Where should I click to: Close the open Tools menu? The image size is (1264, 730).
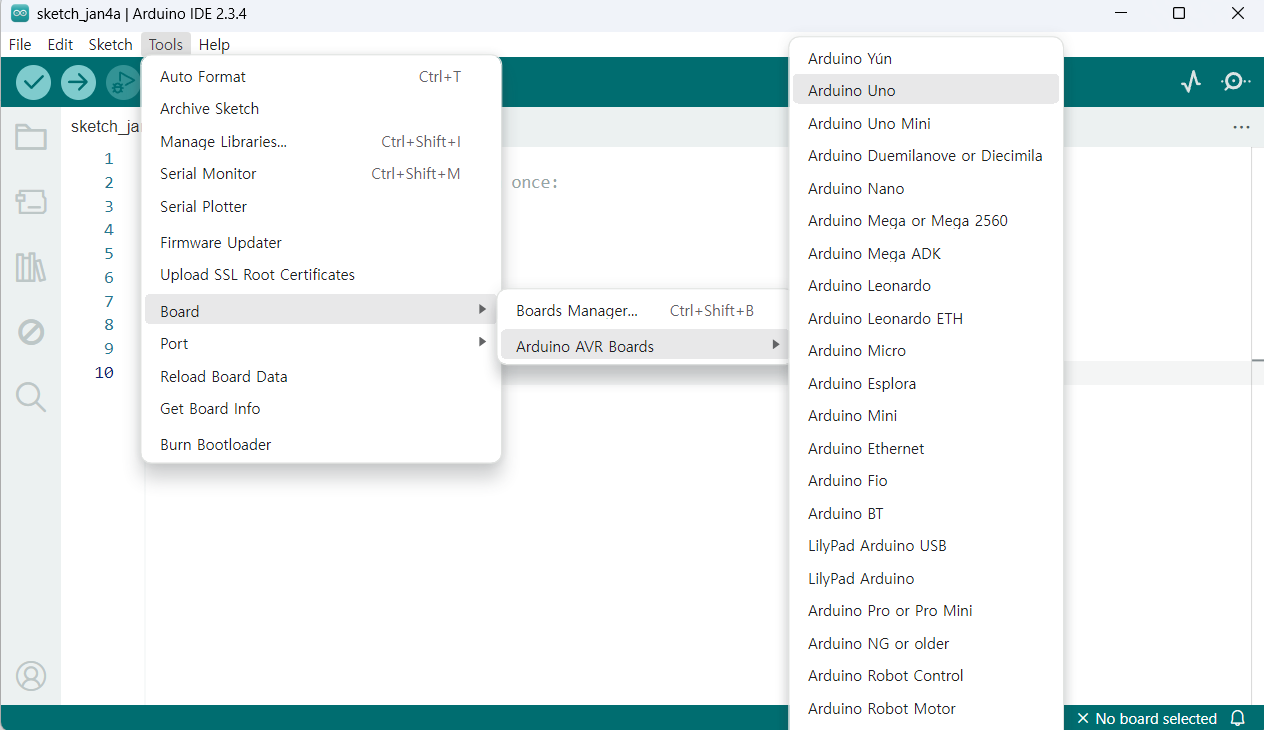point(166,44)
